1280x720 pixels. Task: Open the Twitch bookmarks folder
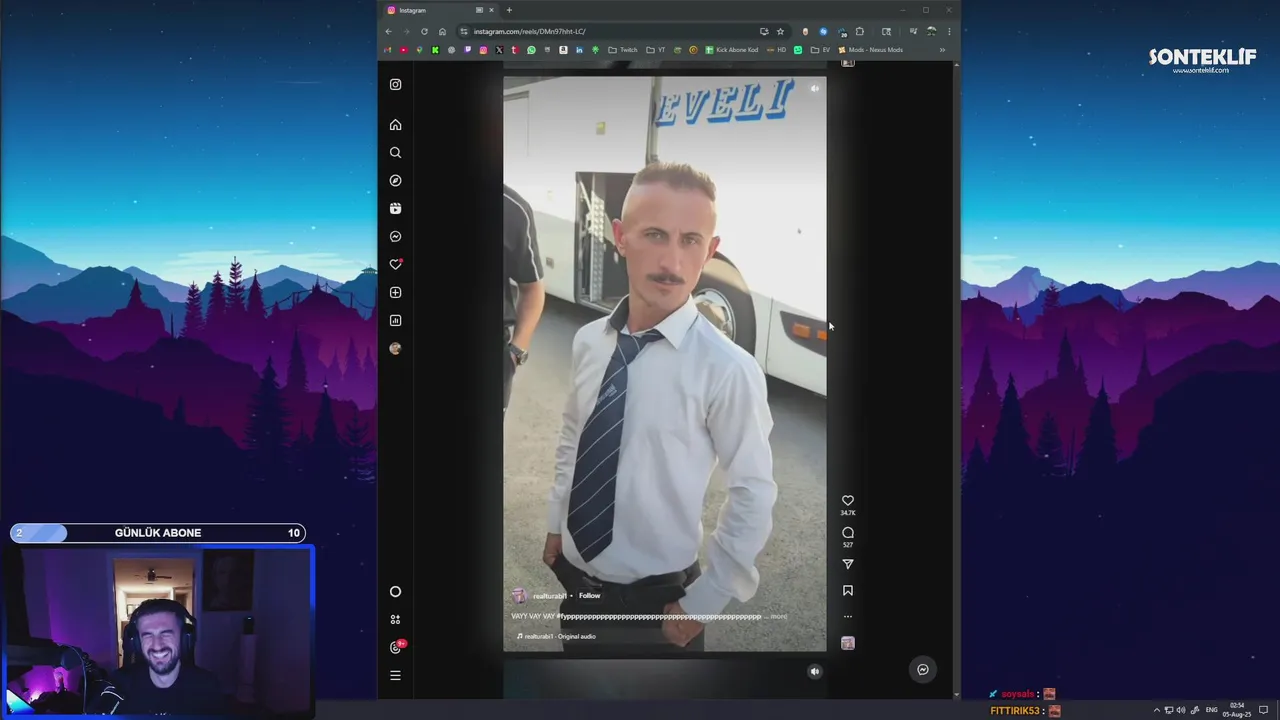pos(622,50)
